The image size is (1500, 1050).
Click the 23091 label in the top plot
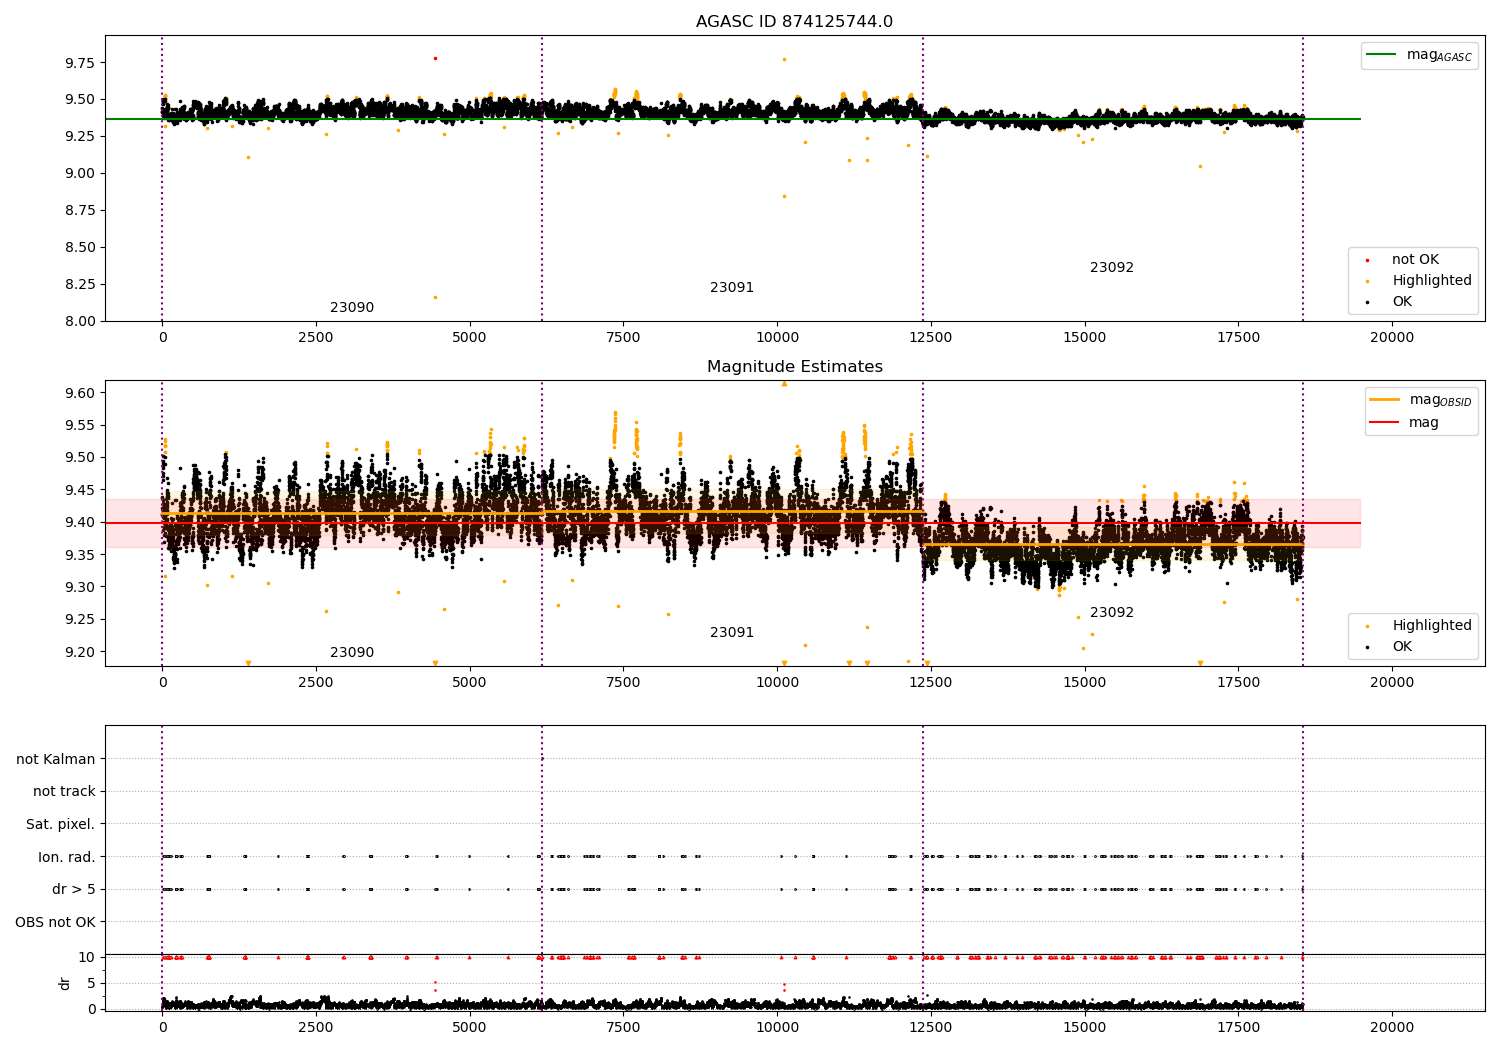tap(732, 288)
